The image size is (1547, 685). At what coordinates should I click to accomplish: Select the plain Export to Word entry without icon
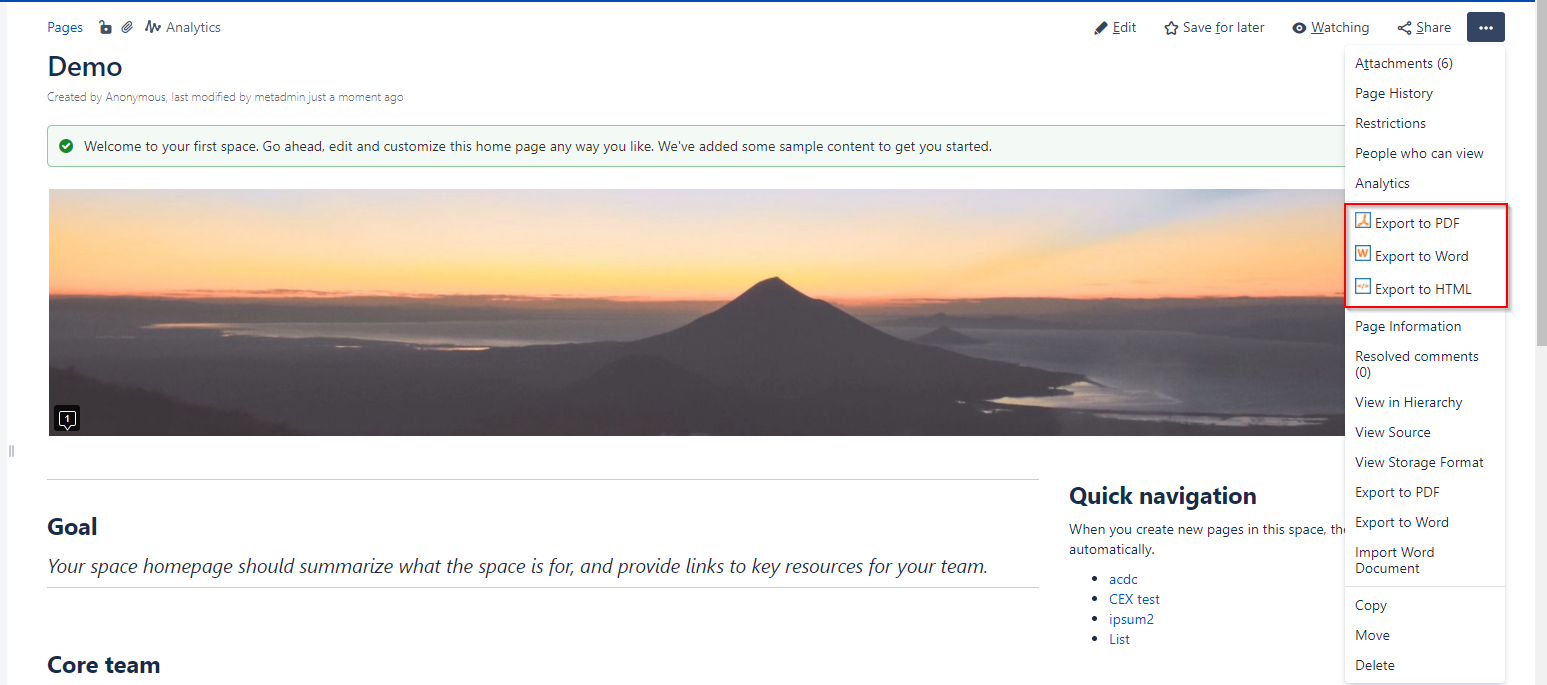[x=1425, y=522]
